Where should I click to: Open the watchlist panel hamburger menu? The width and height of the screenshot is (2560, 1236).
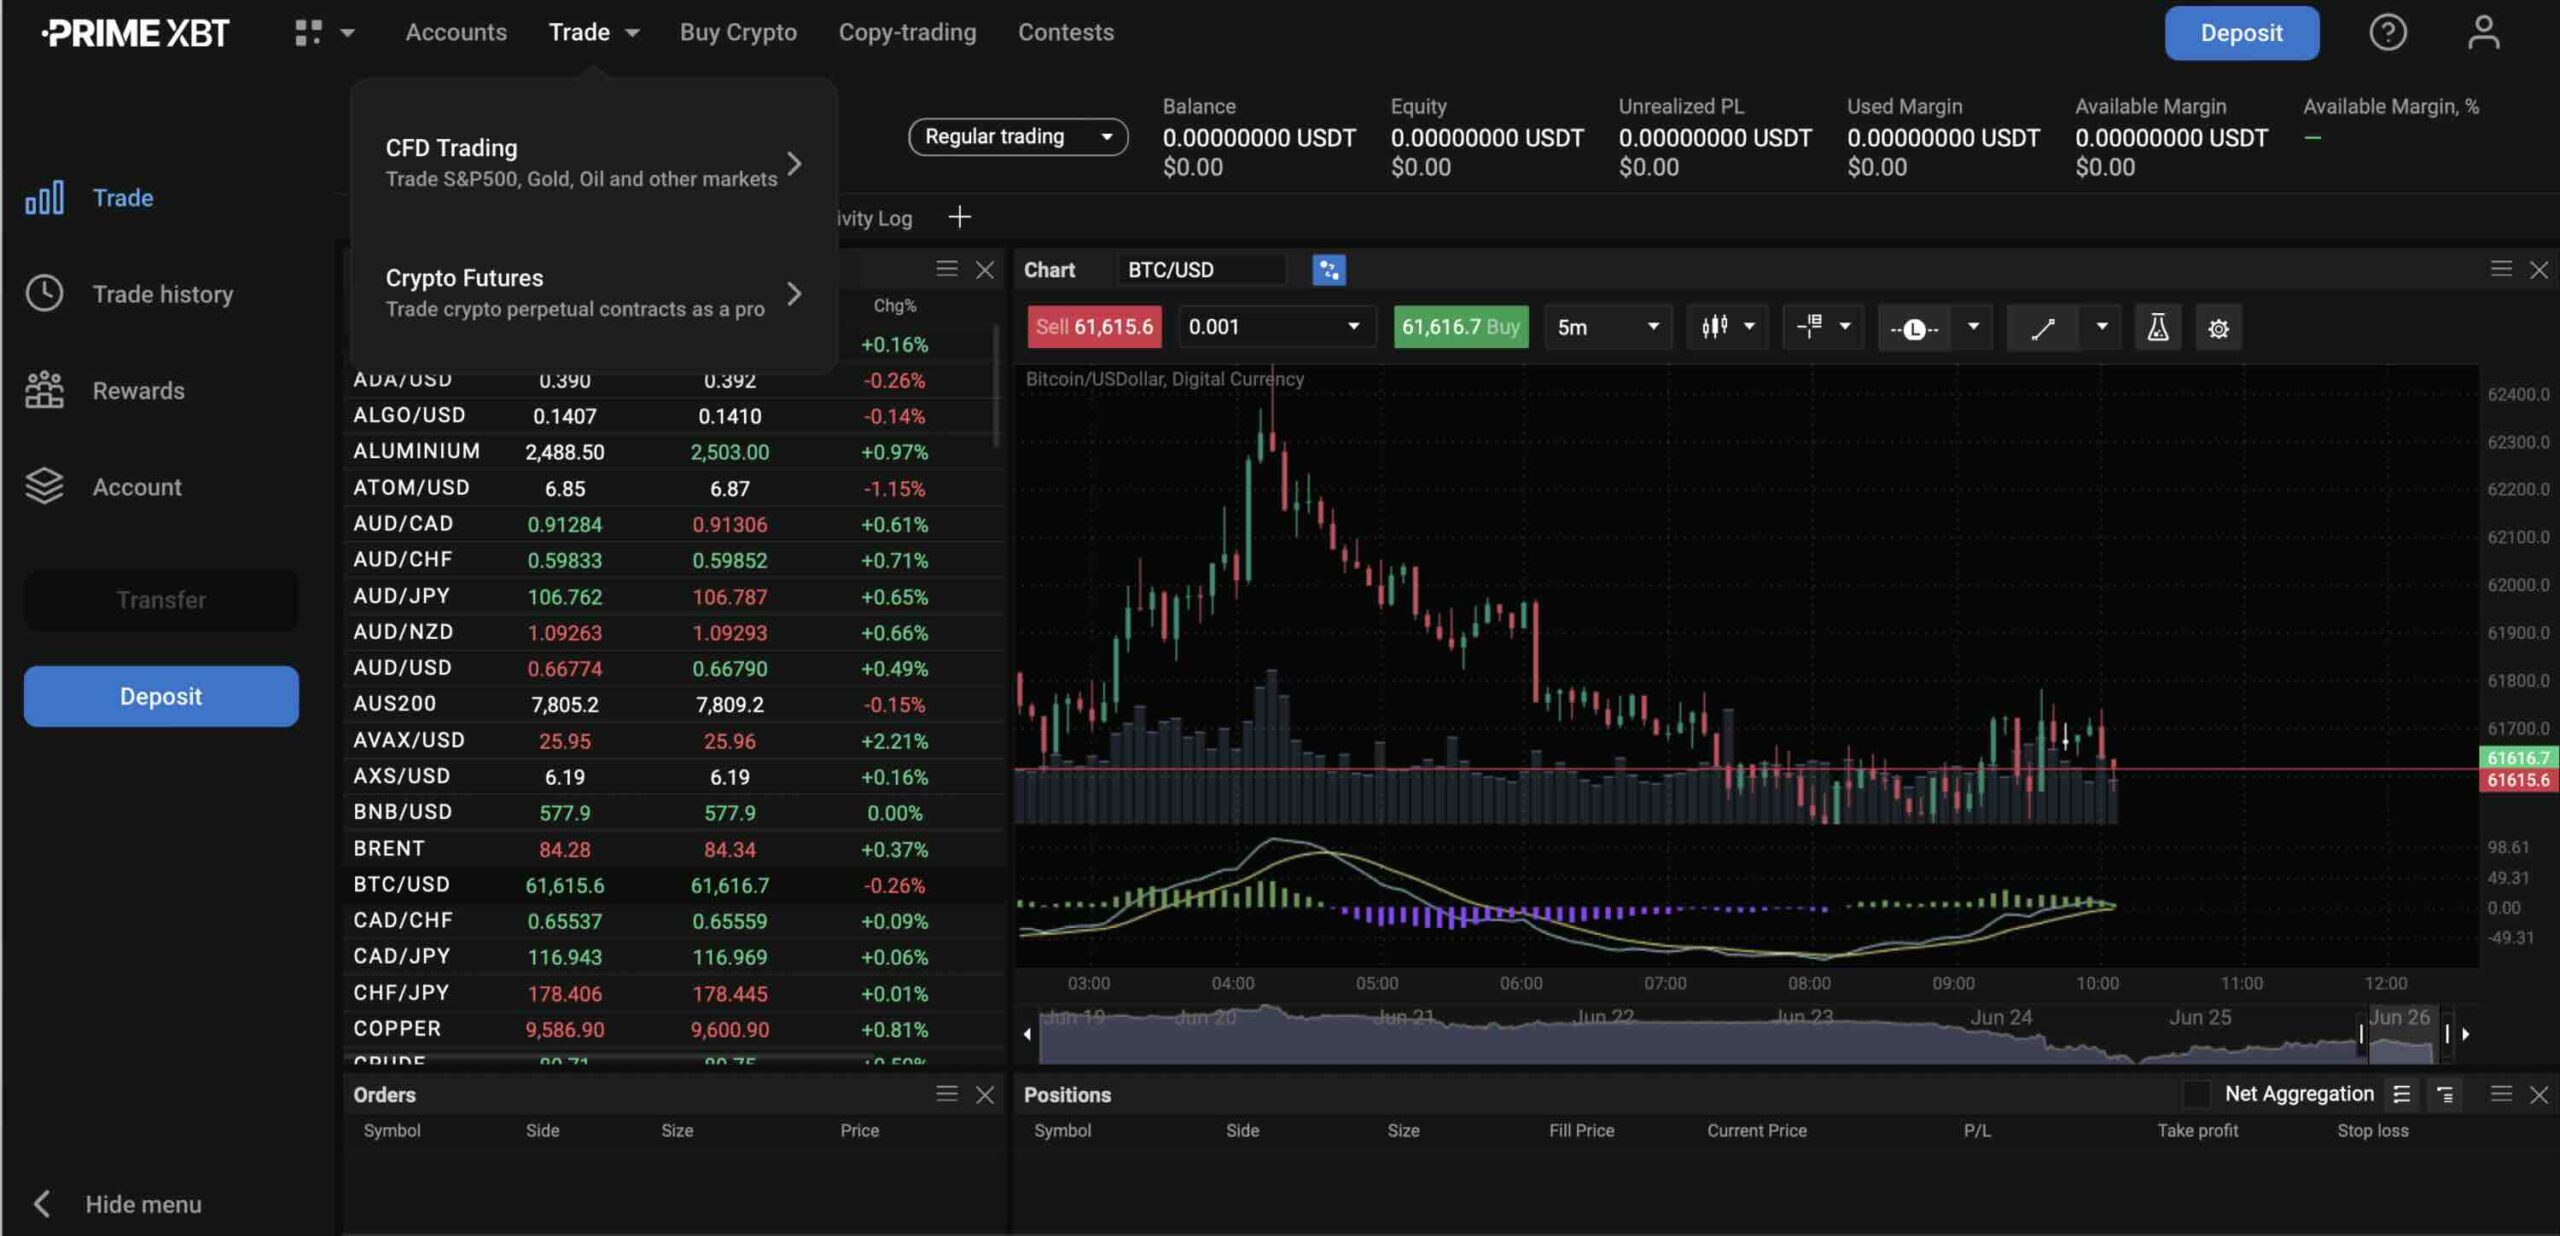coord(946,269)
